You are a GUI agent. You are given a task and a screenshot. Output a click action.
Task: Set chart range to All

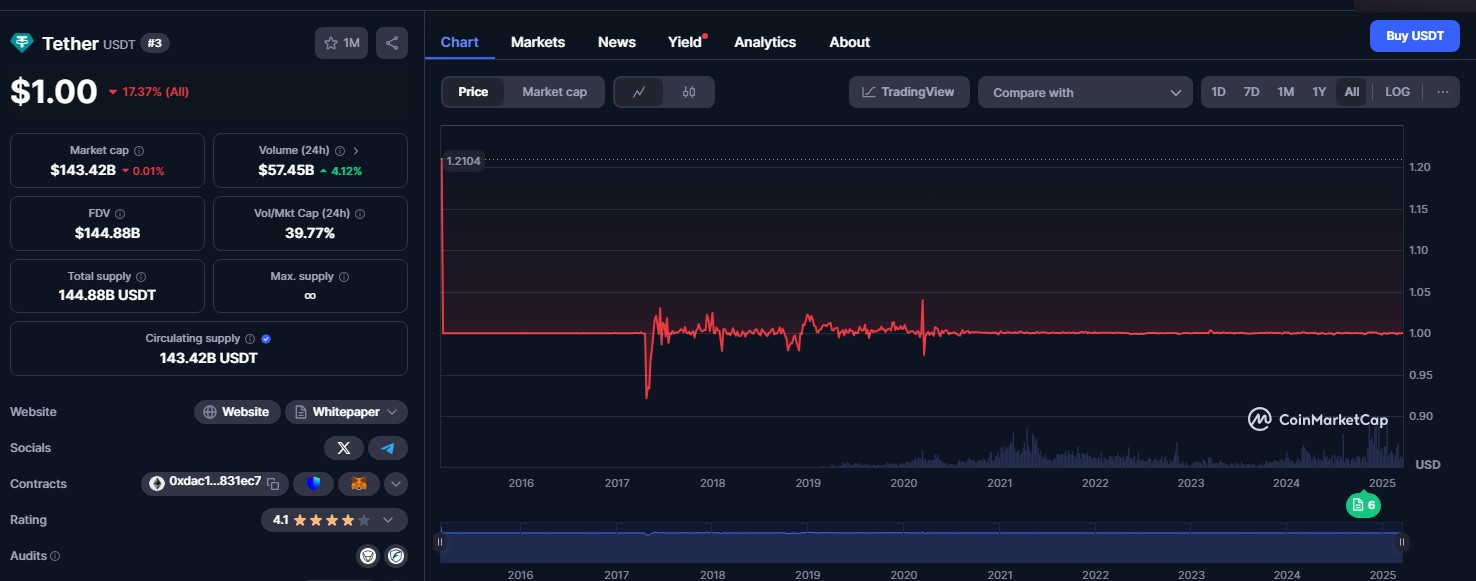pyautogui.click(x=1352, y=92)
